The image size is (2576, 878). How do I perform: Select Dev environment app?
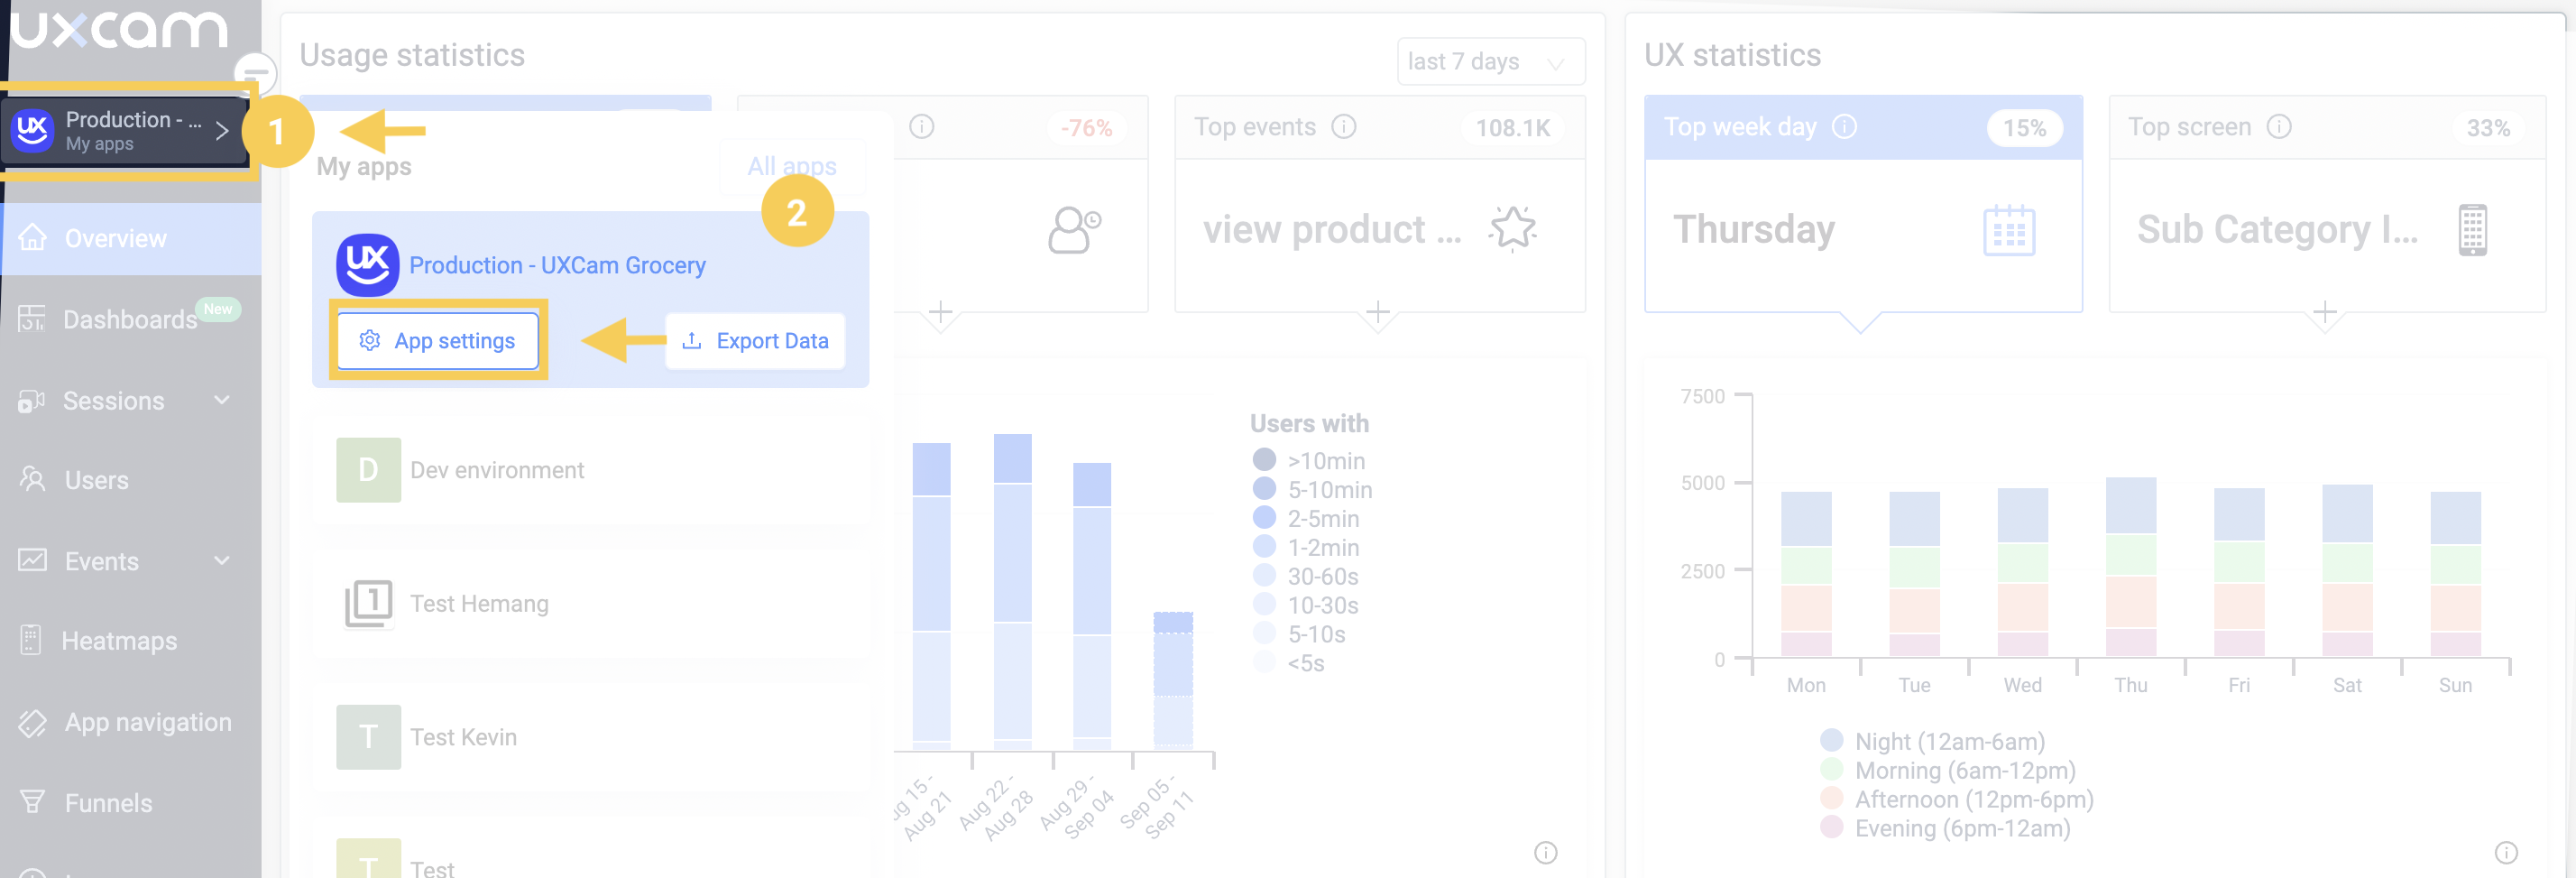pyautogui.click(x=590, y=470)
